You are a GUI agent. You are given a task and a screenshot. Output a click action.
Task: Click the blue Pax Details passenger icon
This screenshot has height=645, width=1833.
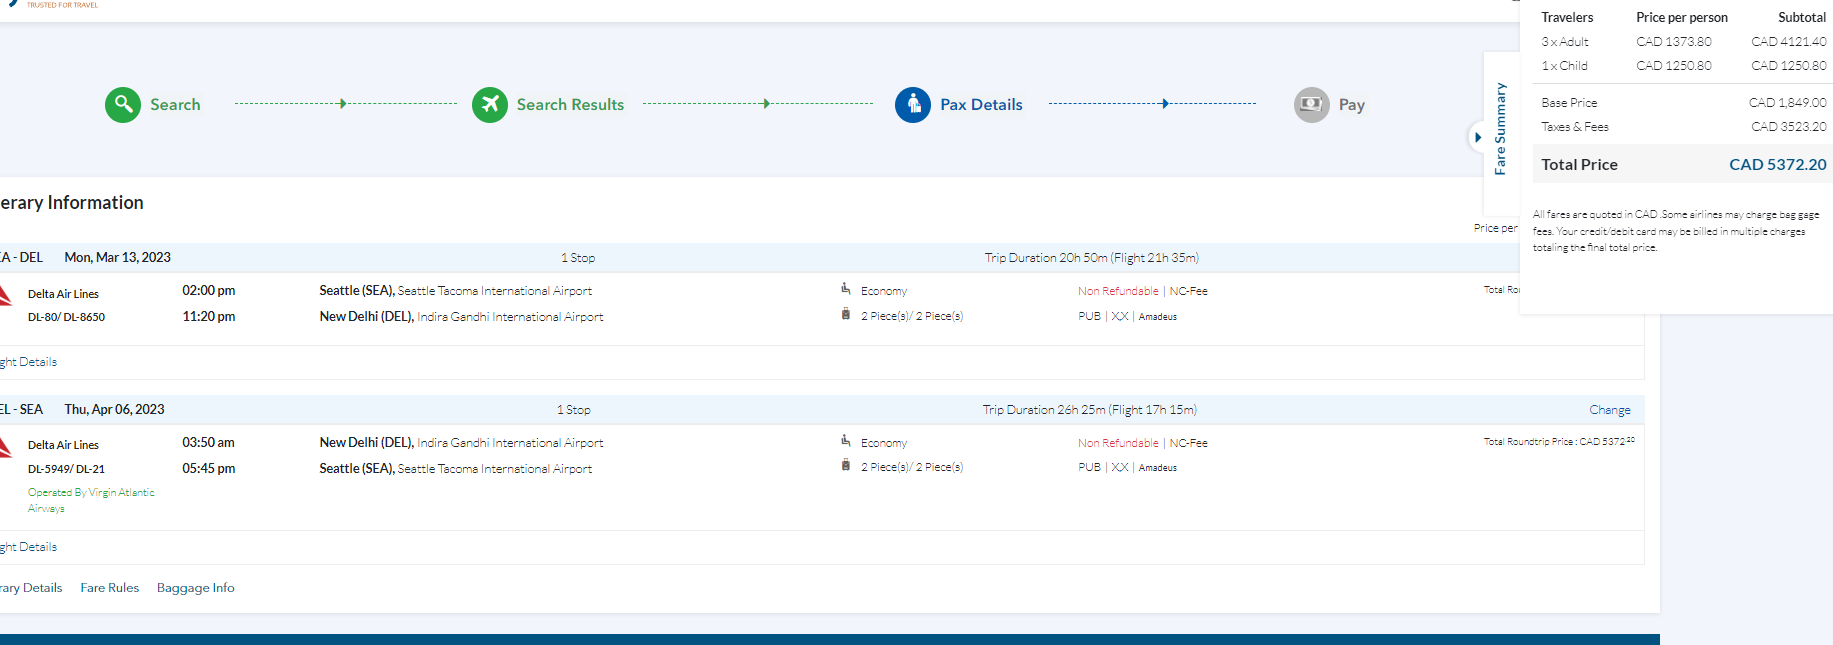[913, 104]
